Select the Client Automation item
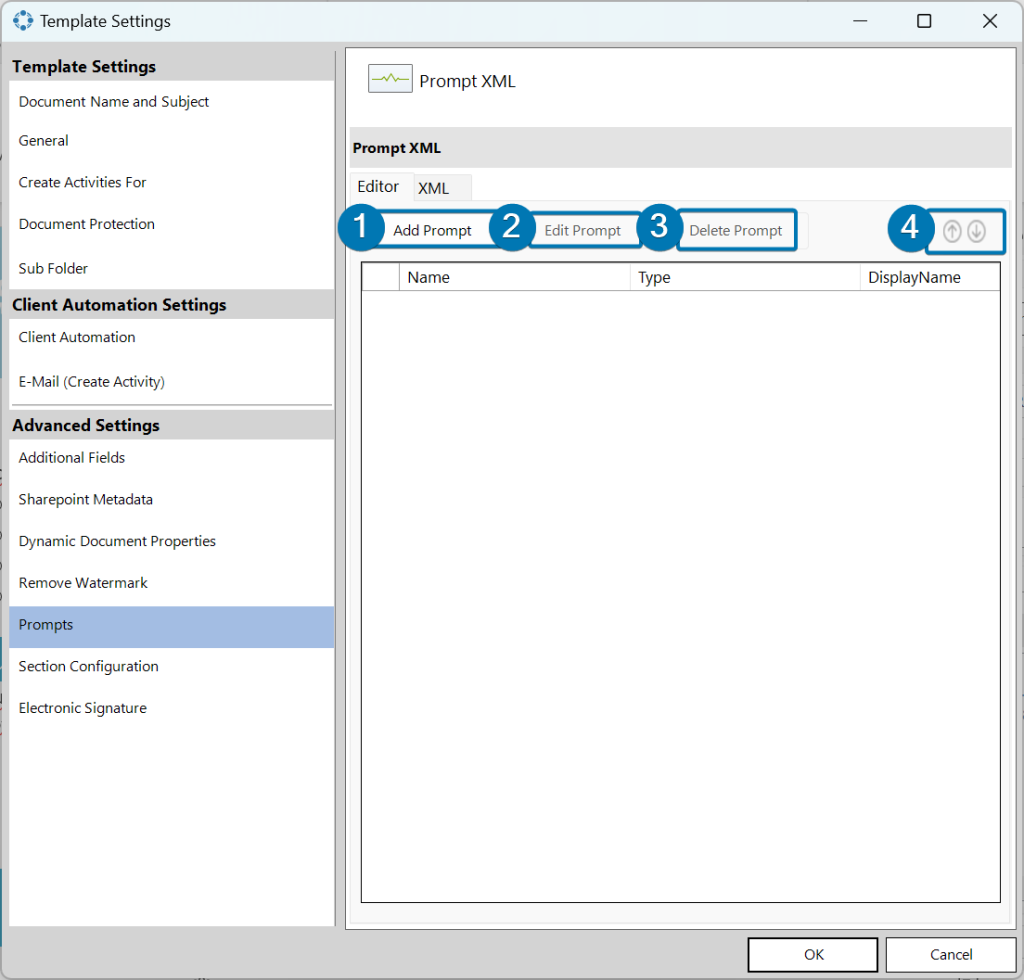 (172, 338)
